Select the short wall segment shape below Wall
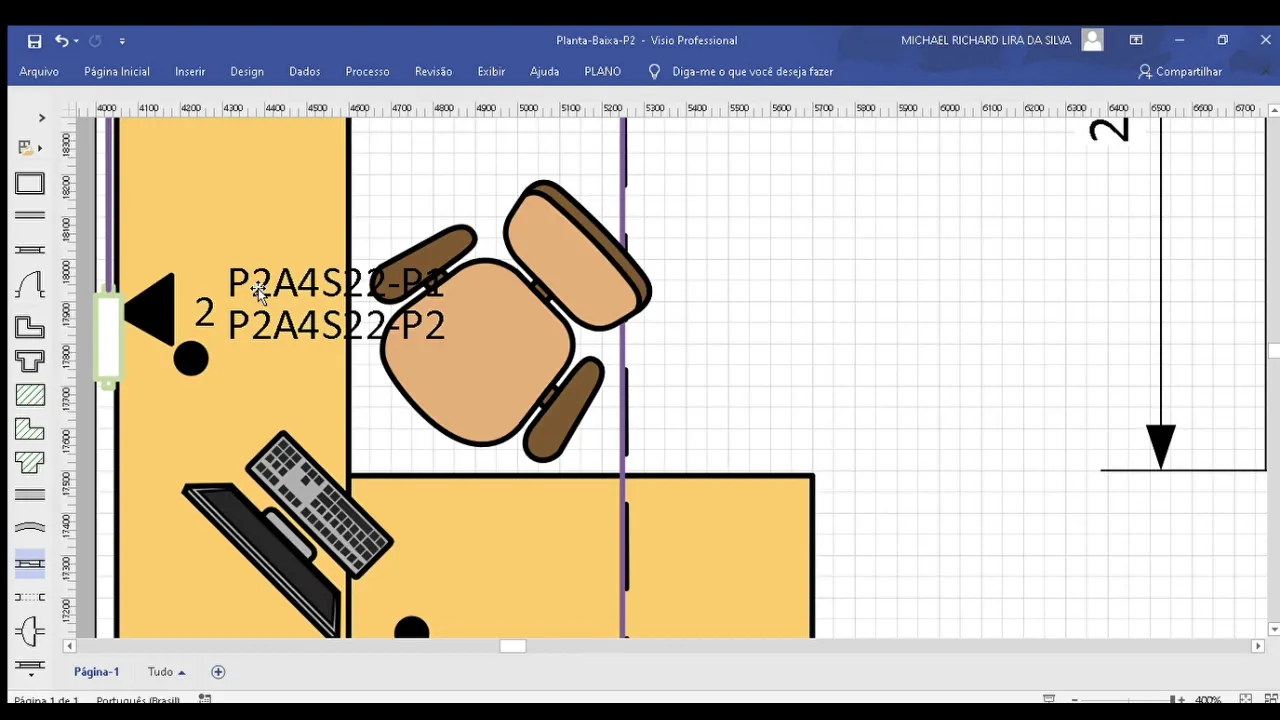1280x720 pixels. point(30,249)
